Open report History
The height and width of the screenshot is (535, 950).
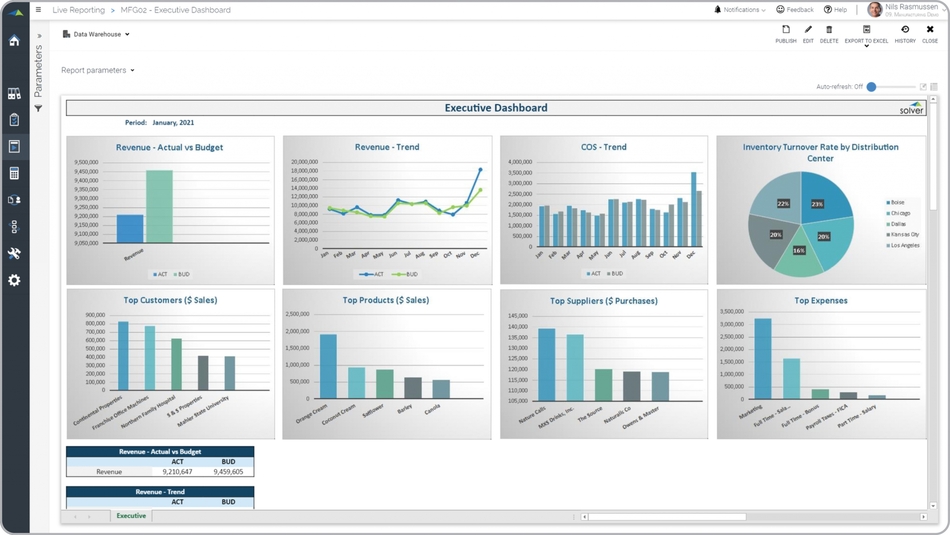point(905,34)
